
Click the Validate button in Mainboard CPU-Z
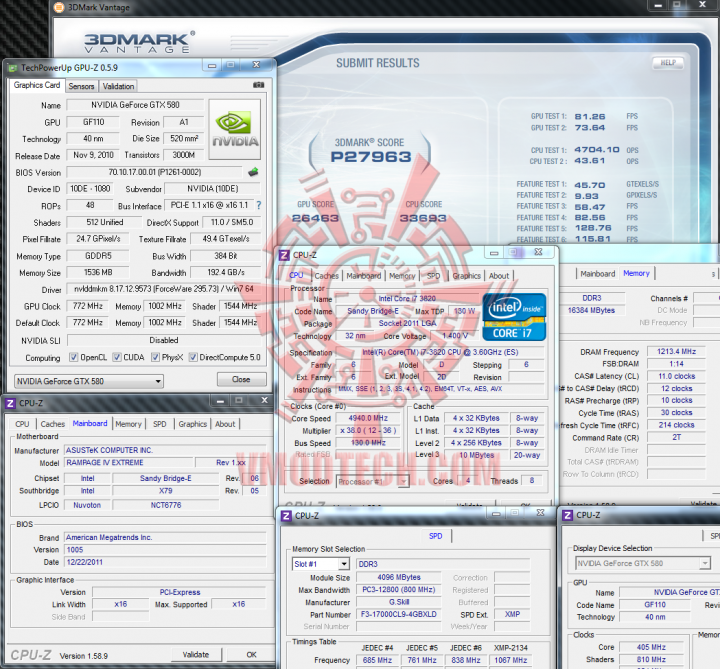[196, 654]
